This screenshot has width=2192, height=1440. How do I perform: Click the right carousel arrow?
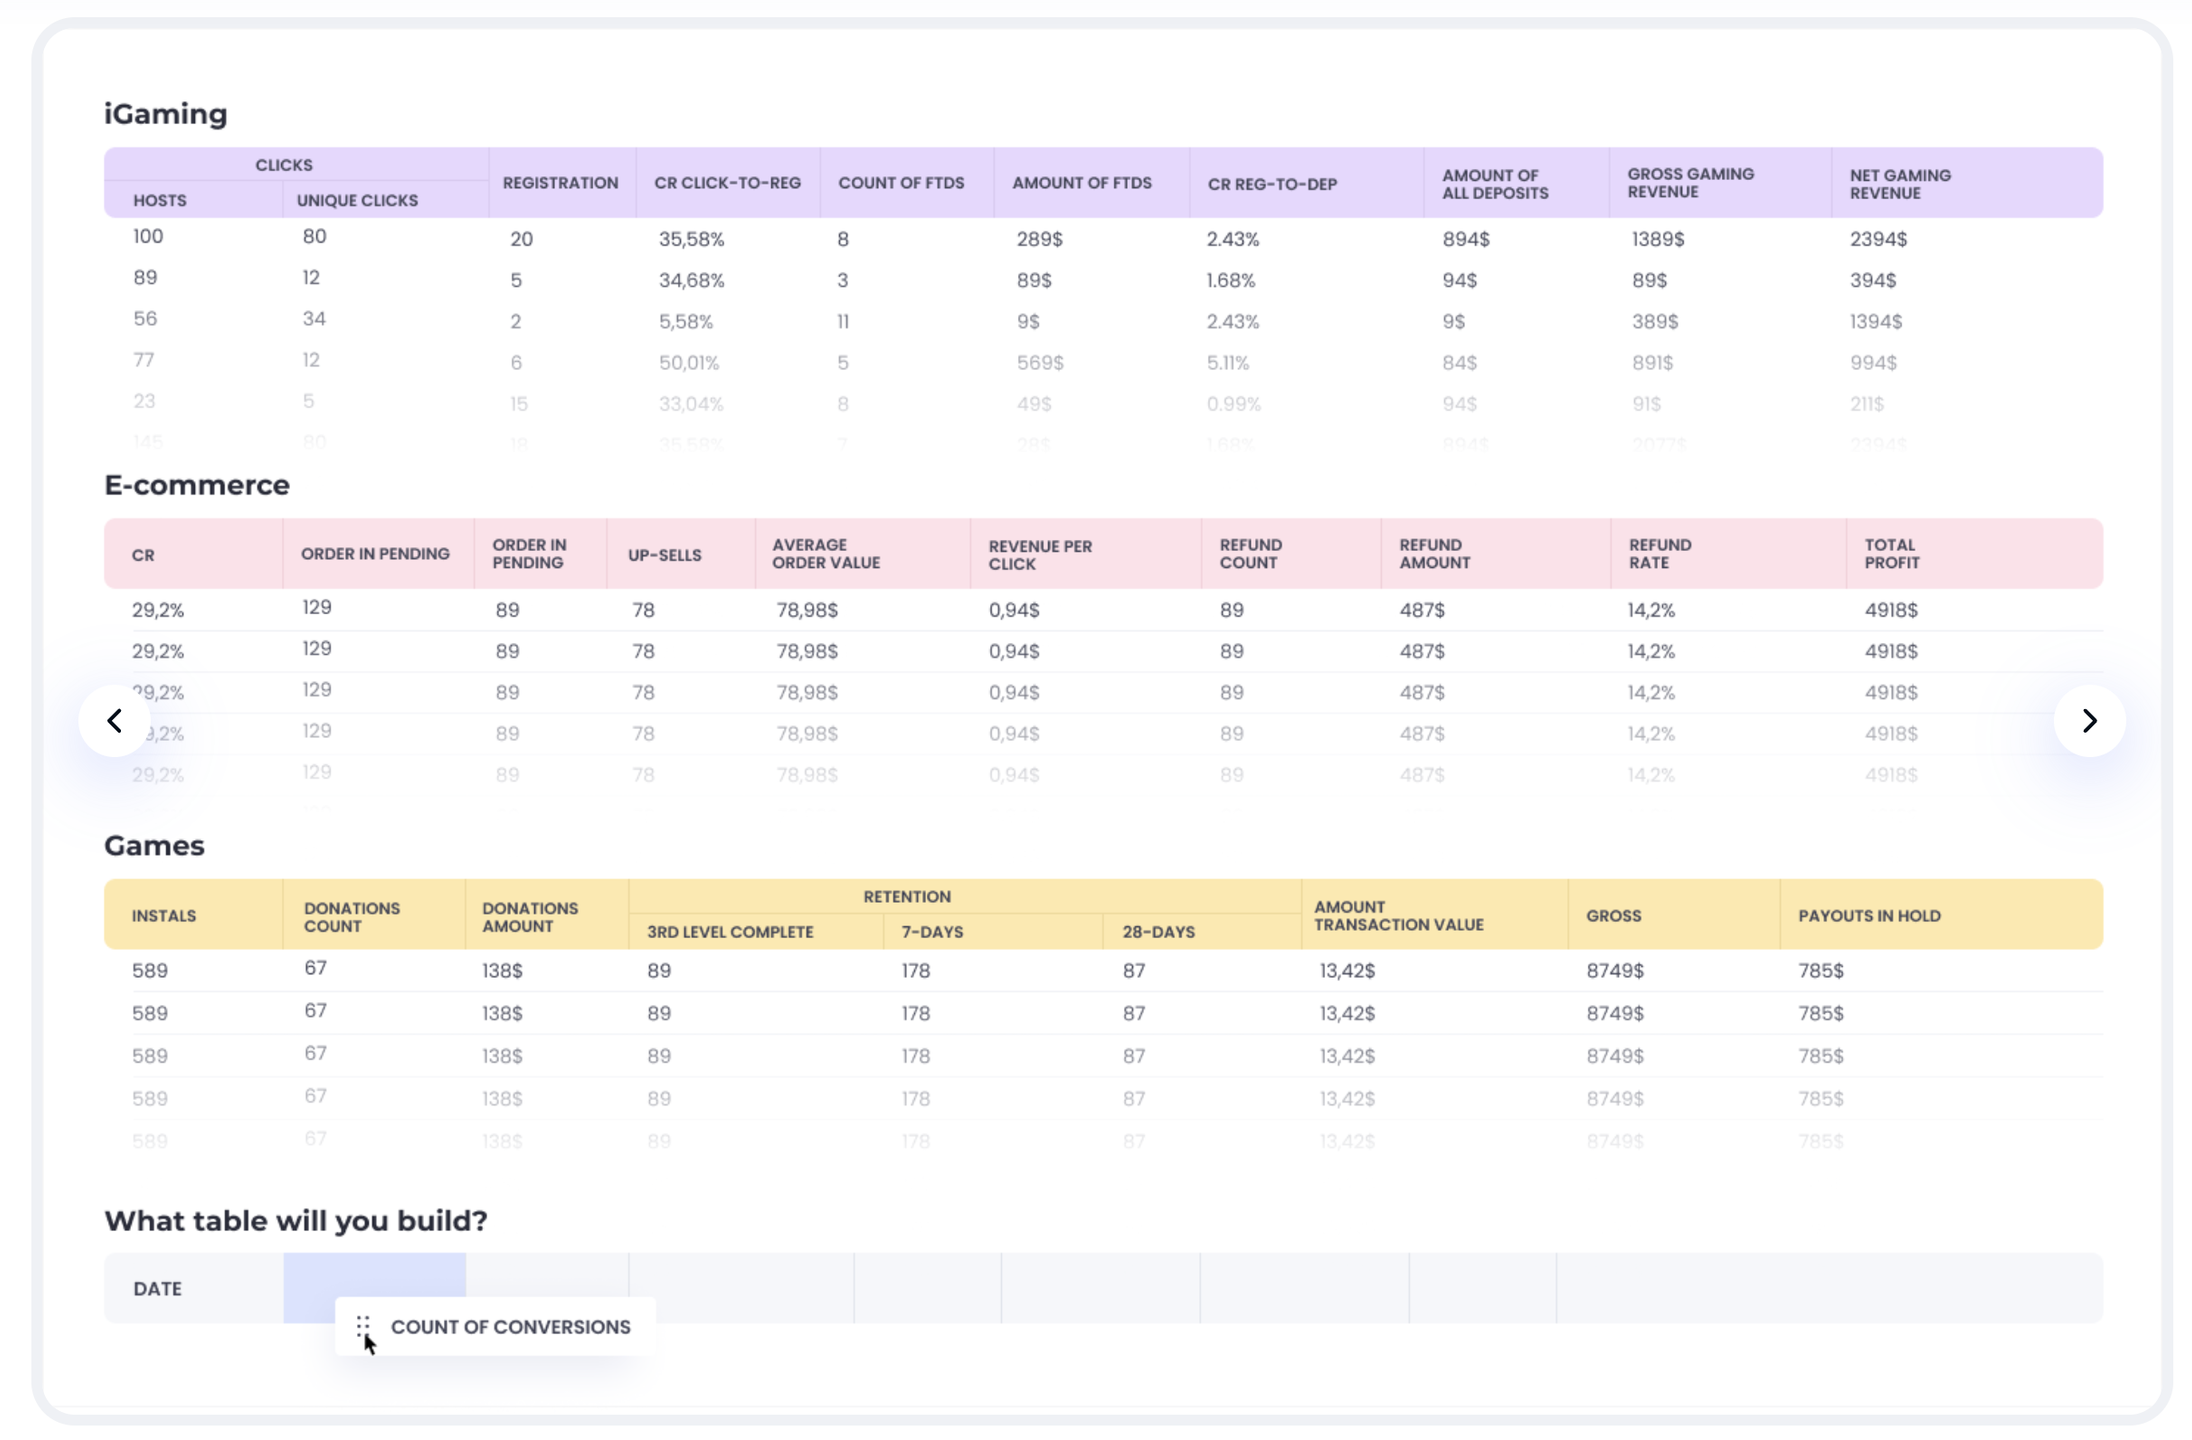[x=2089, y=720]
